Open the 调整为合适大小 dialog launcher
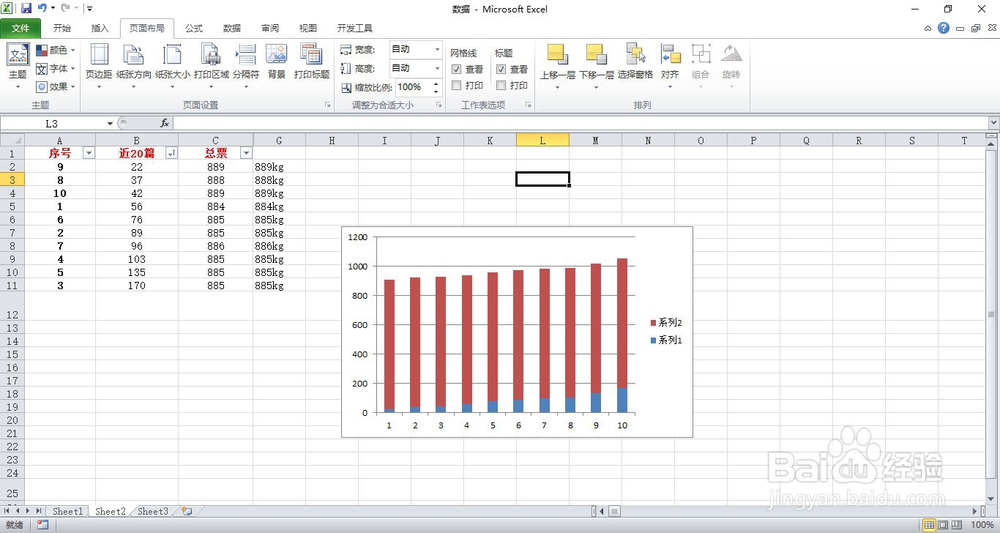1000x533 pixels. [439, 105]
